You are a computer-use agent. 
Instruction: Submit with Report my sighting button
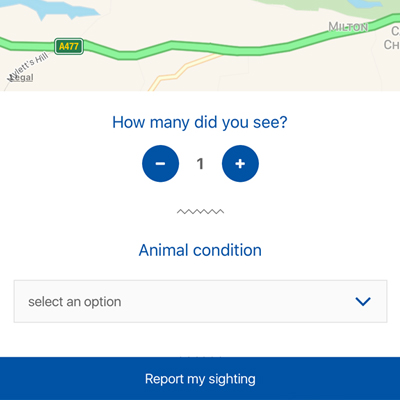coord(200,379)
